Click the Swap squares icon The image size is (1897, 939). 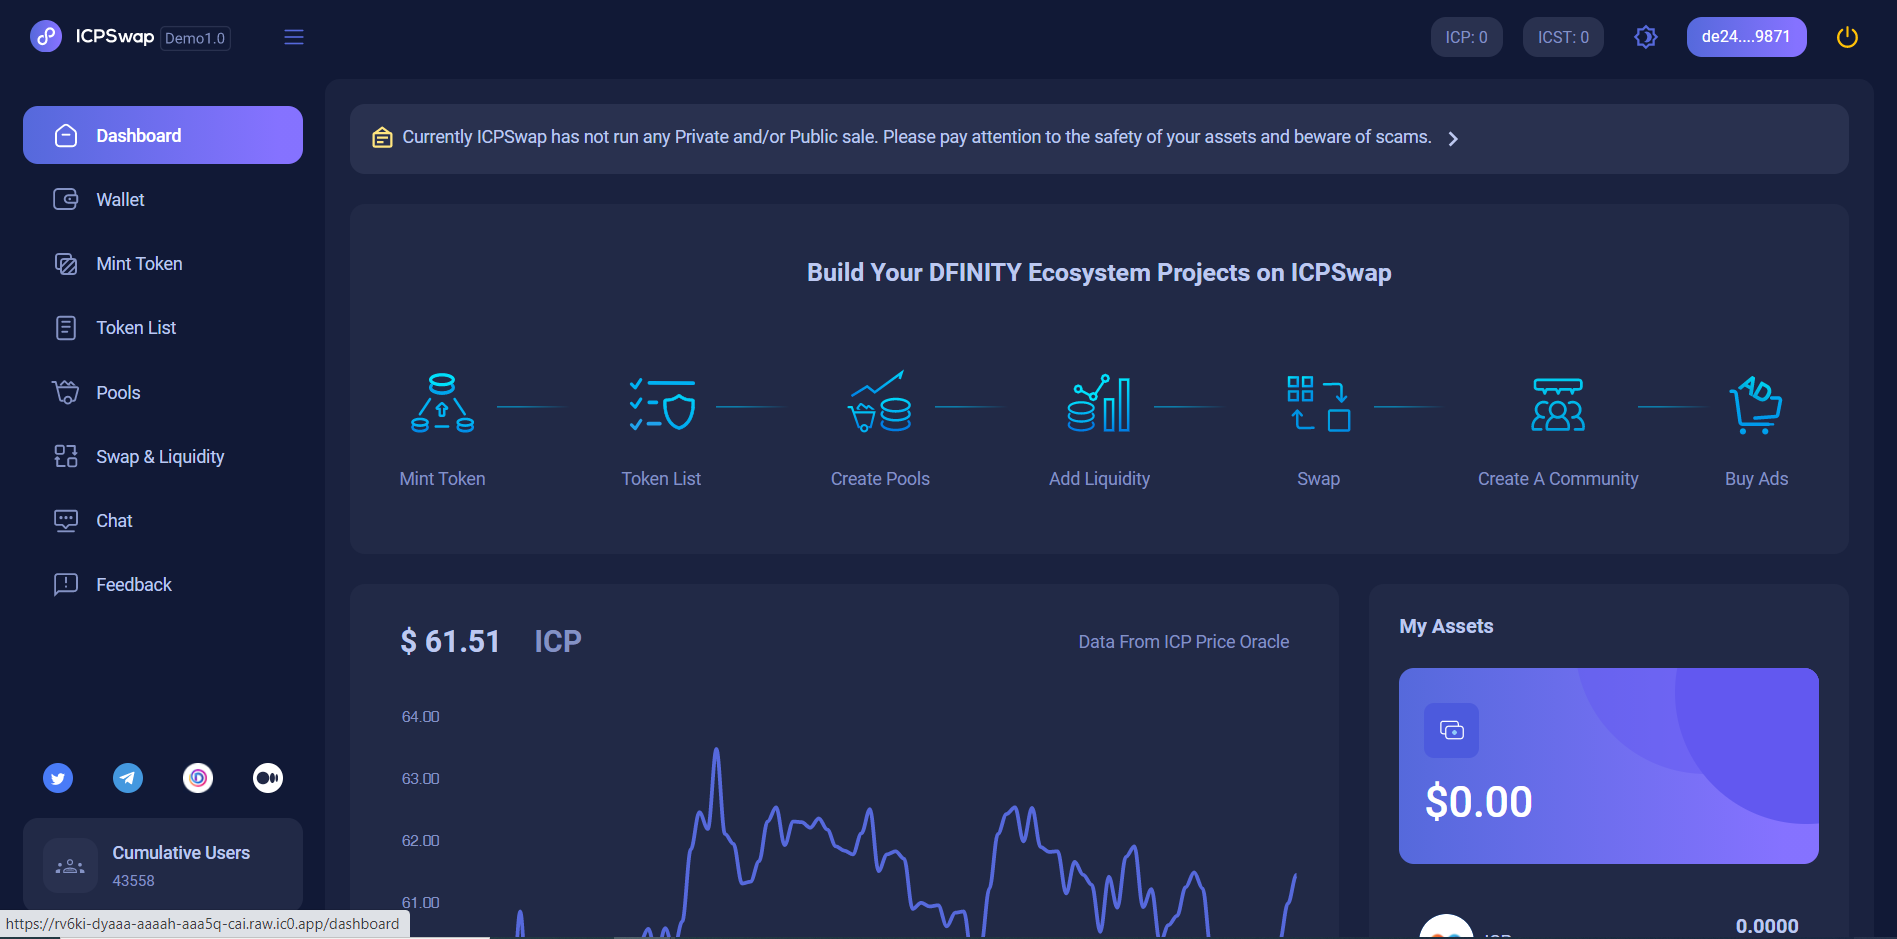point(1318,403)
